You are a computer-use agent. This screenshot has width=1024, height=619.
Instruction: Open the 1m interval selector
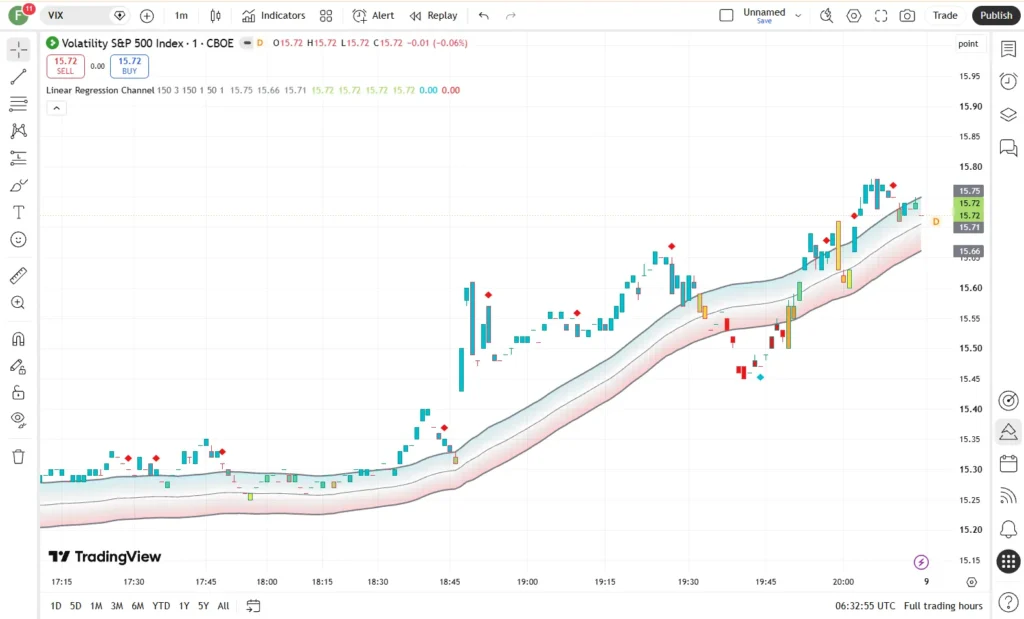point(181,16)
